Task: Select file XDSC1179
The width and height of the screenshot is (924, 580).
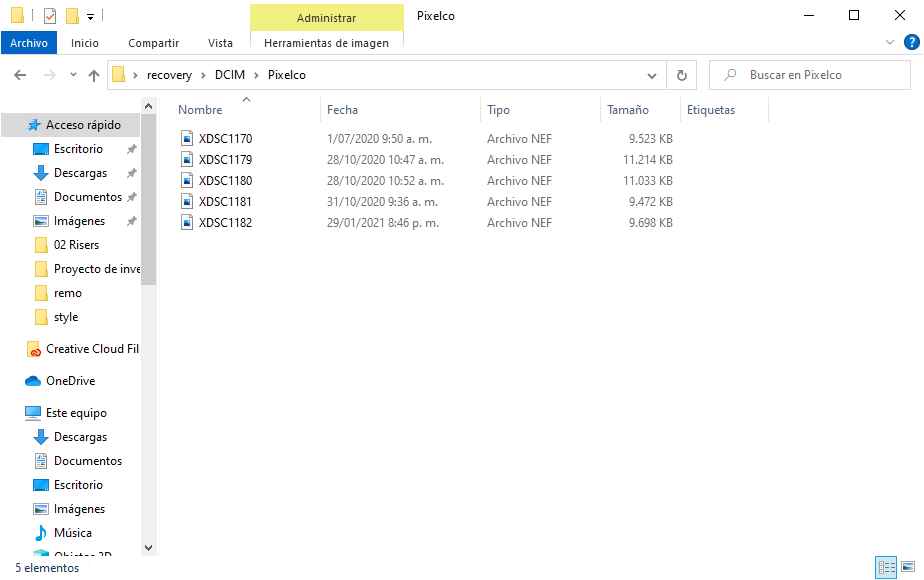Action: (226, 160)
